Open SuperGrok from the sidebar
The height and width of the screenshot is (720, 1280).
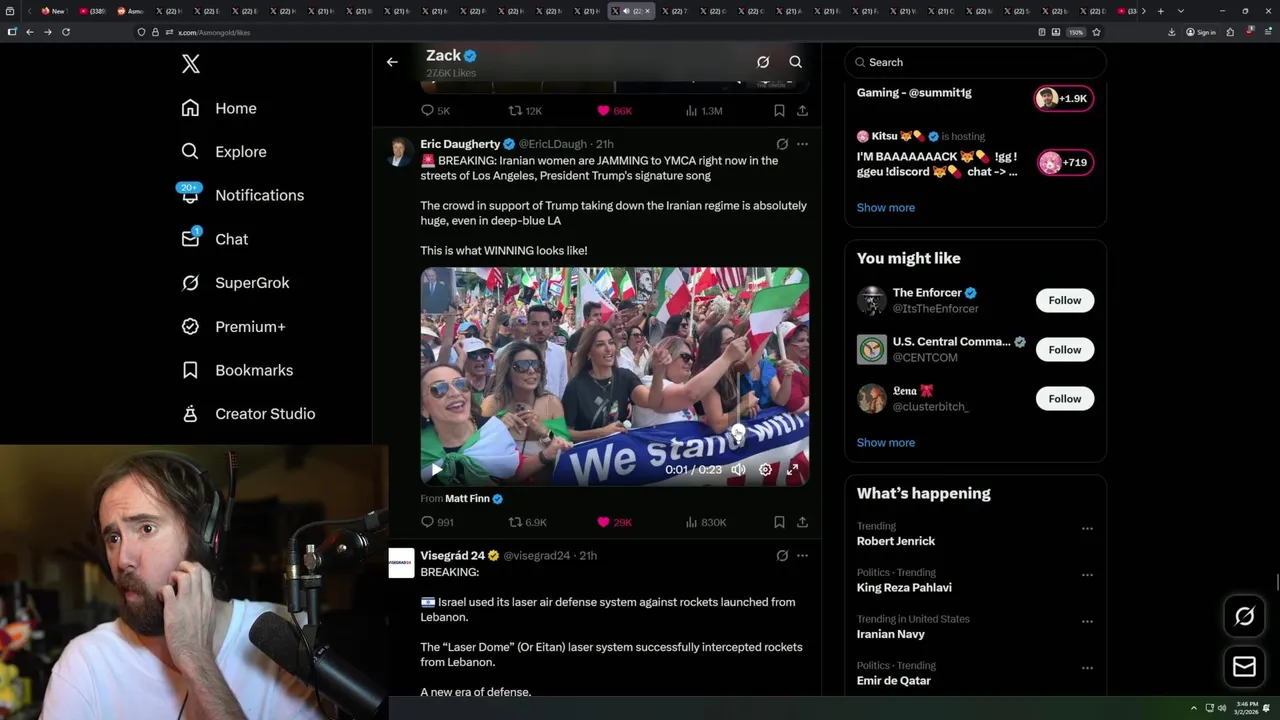point(235,283)
